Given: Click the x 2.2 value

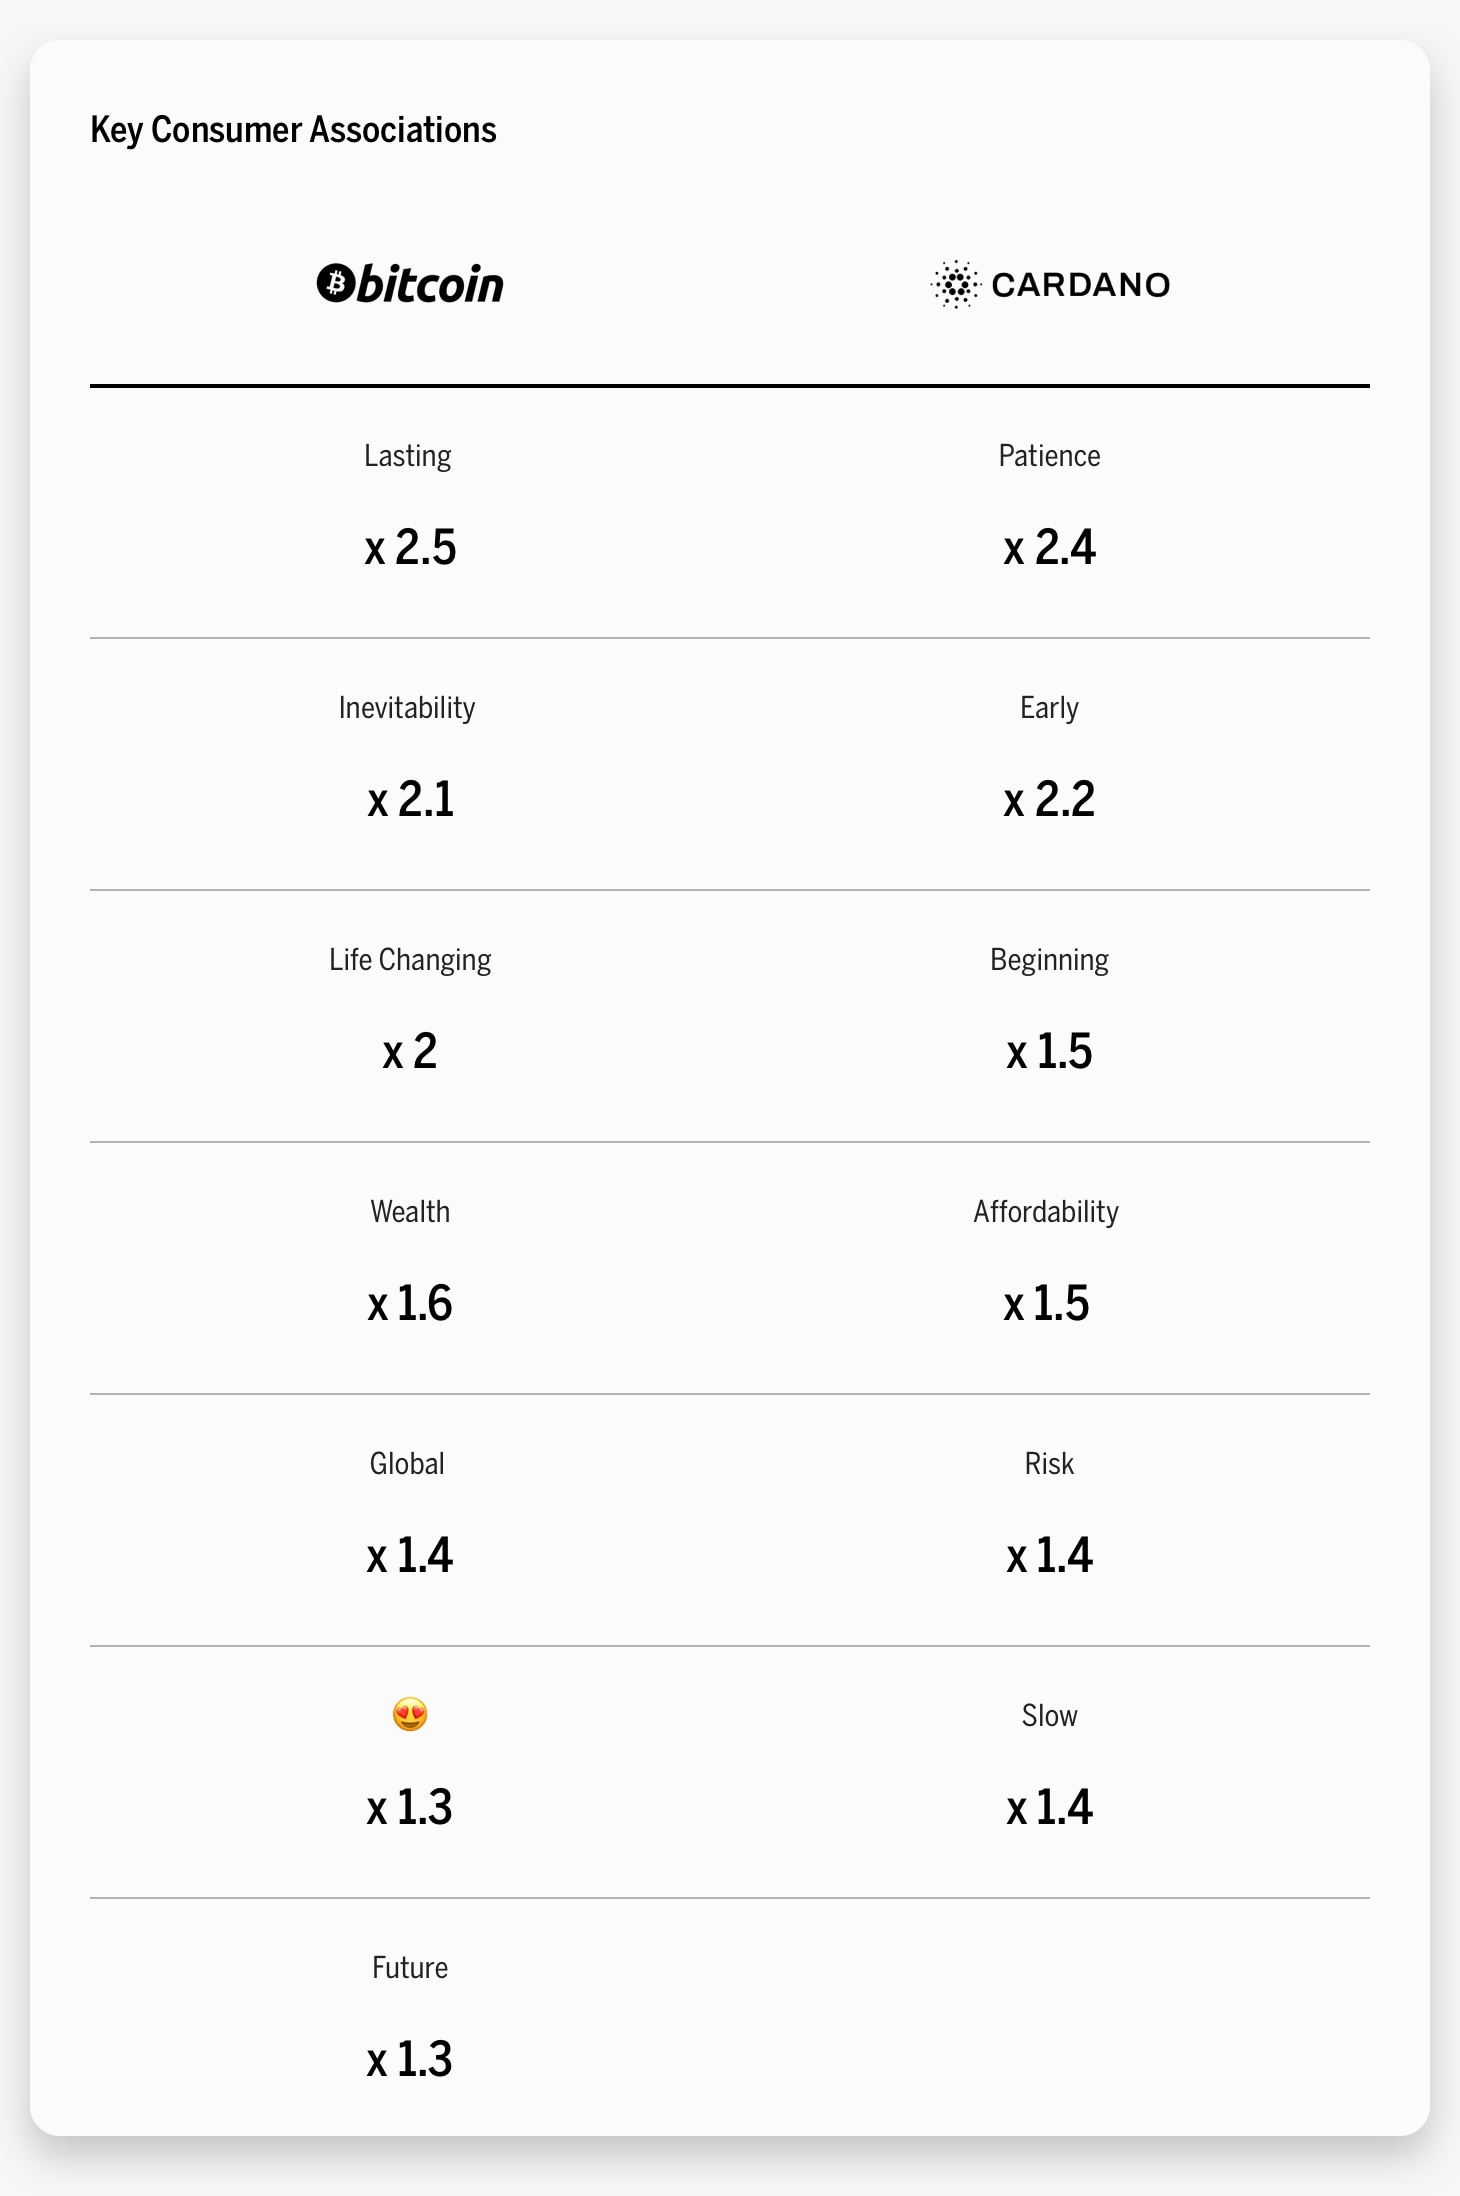Looking at the screenshot, I should (1049, 800).
